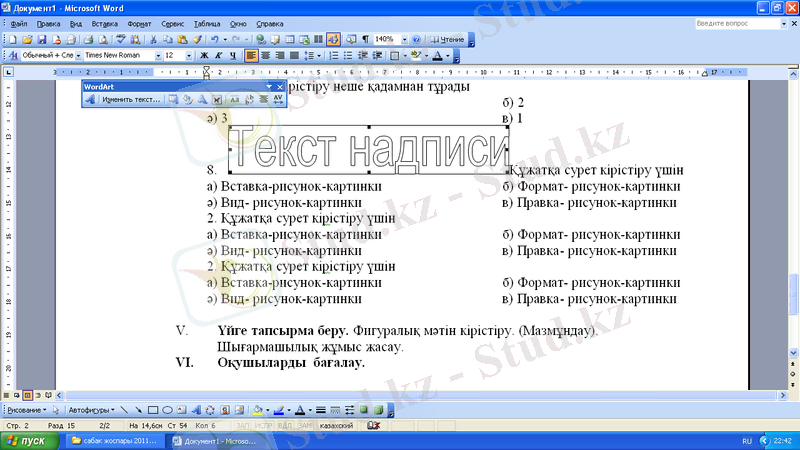
Task: Toggle show paragraph marks (¶)
Action: pos(365,39)
